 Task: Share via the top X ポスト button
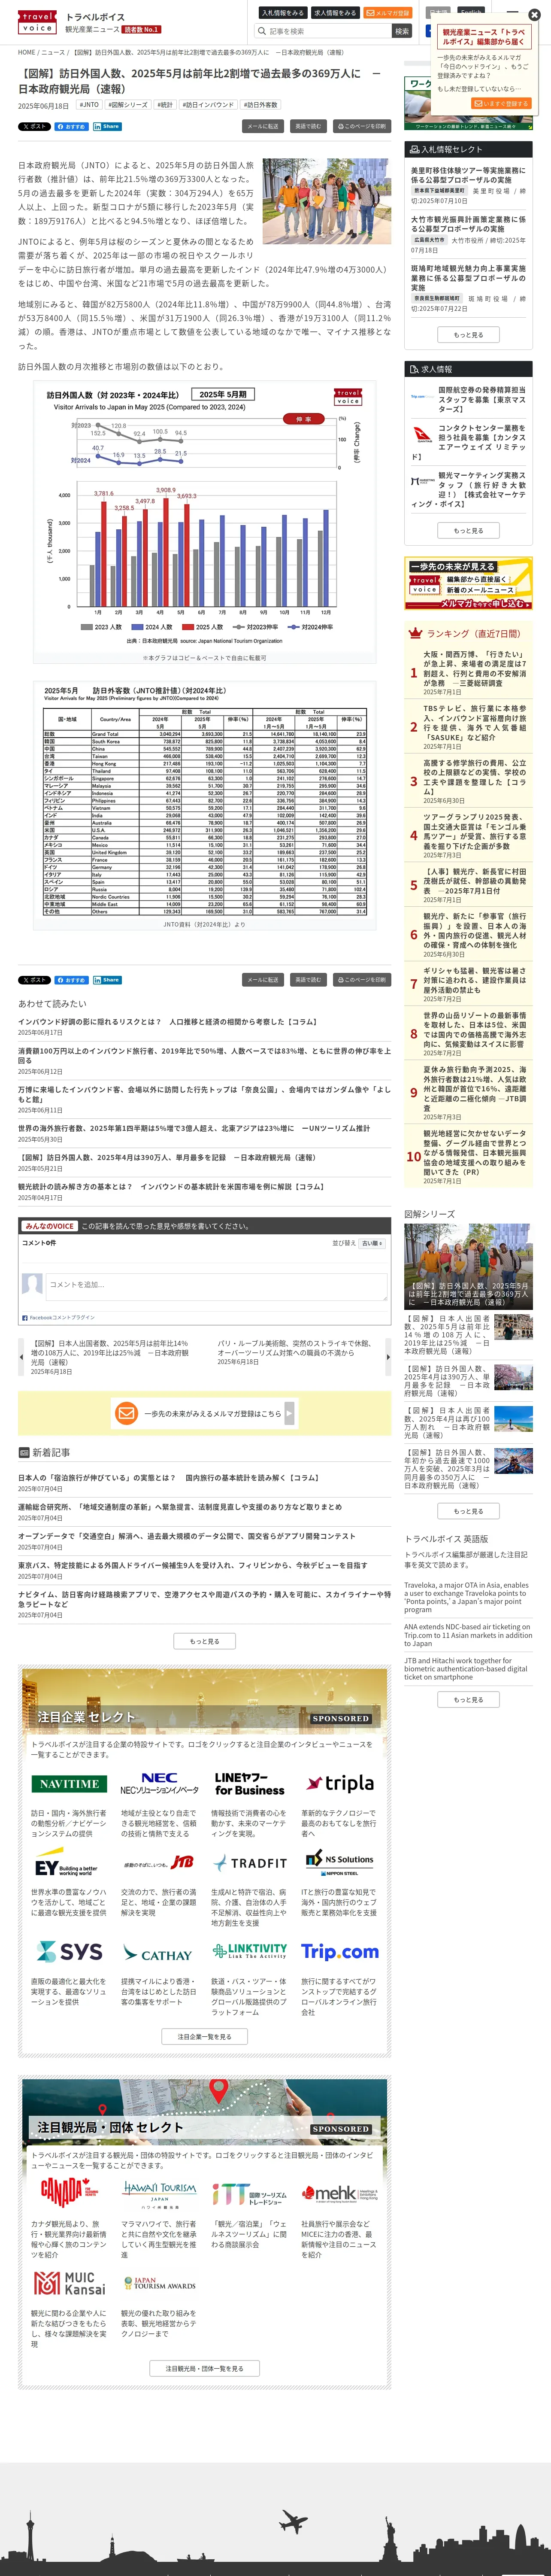(34, 127)
